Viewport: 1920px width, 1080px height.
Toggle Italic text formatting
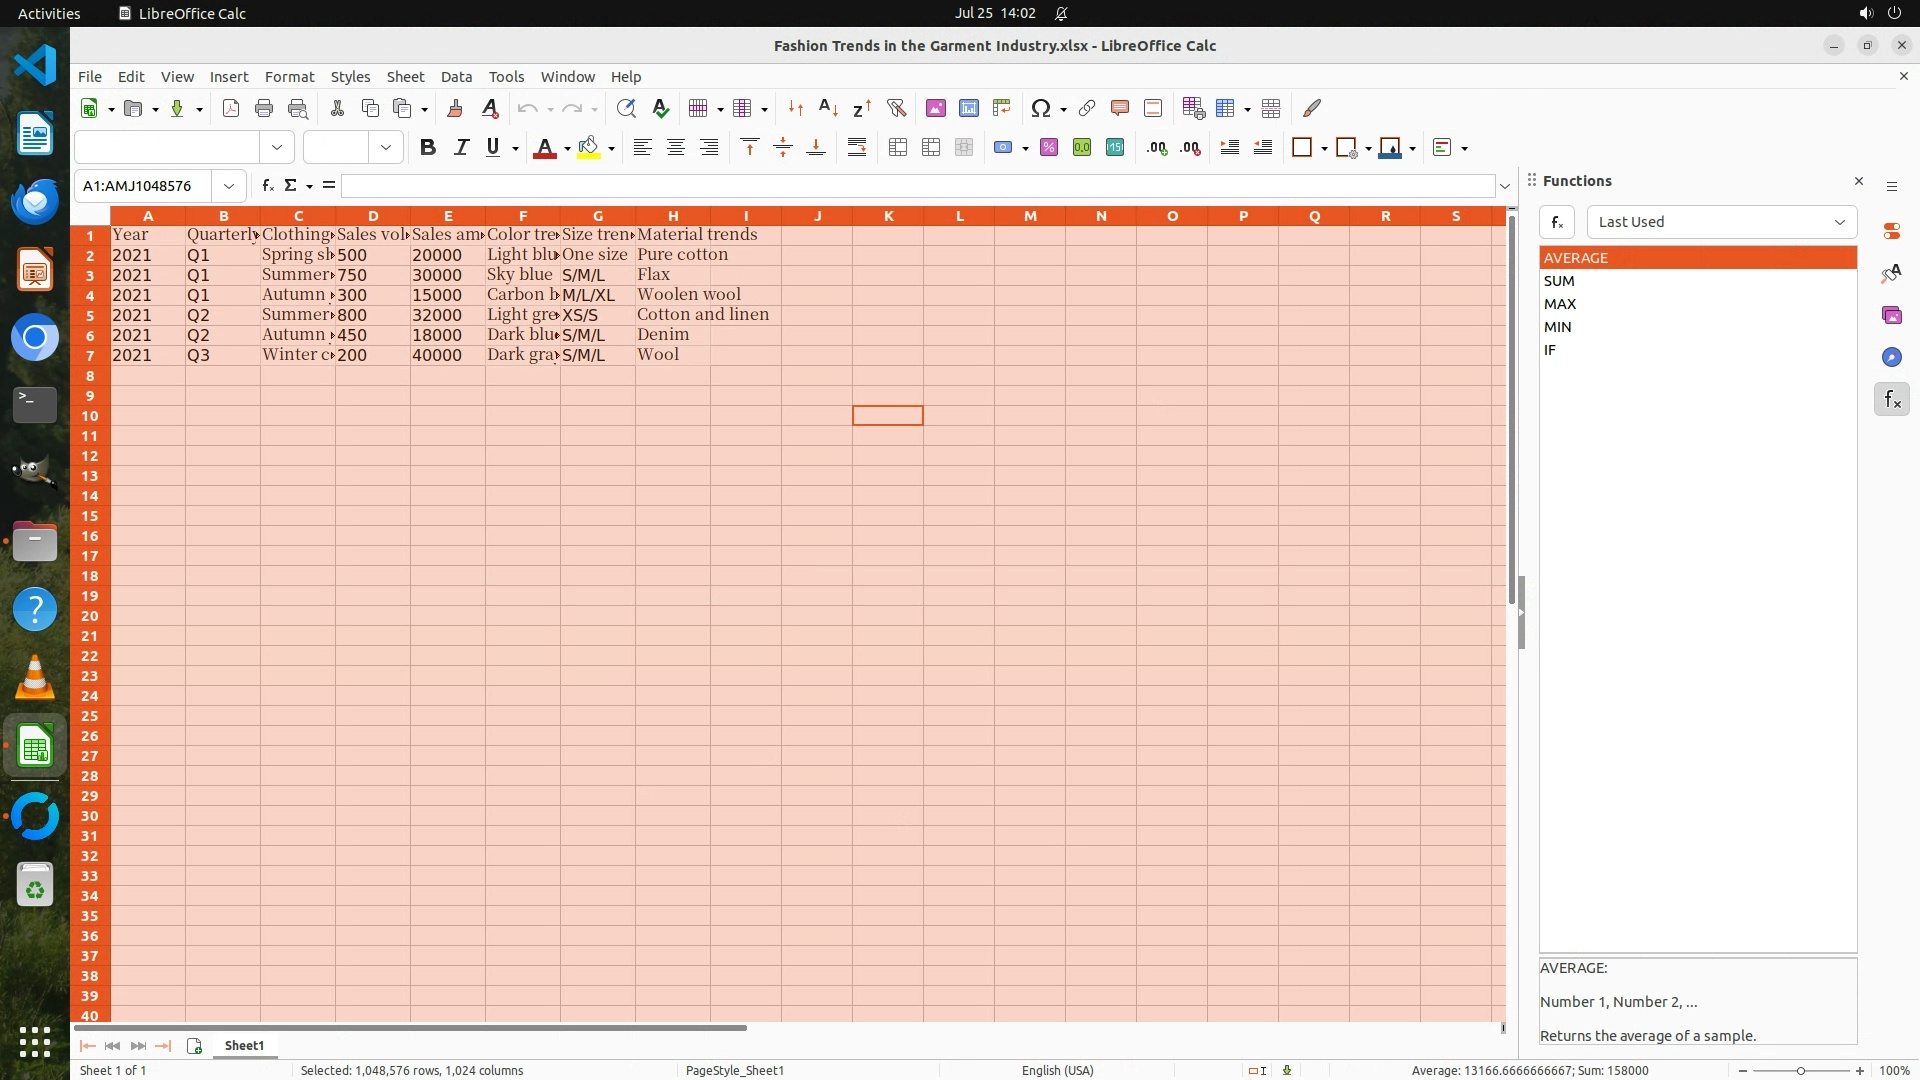(x=461, y=148)
